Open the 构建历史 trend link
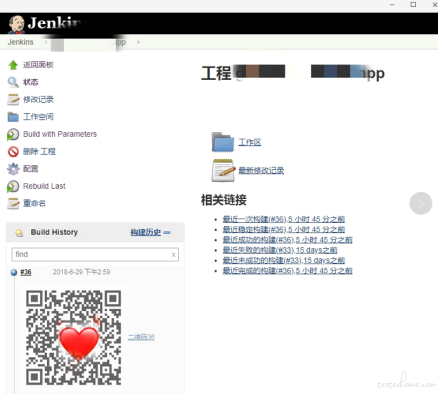438x394 pixels. click(146, 232)
